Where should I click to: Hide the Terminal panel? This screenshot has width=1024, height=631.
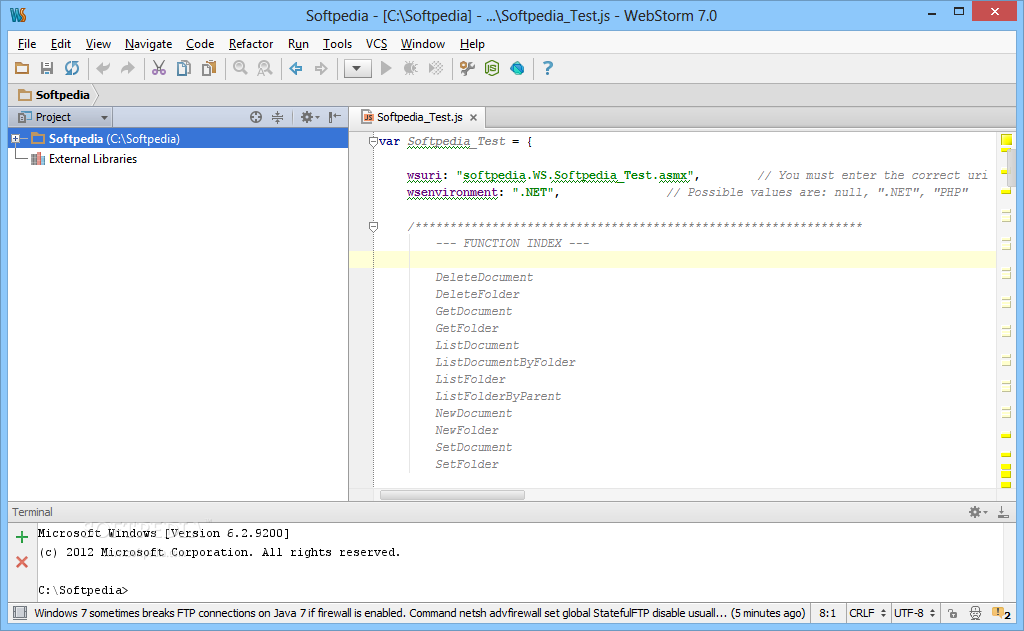tap(1003, 512)
